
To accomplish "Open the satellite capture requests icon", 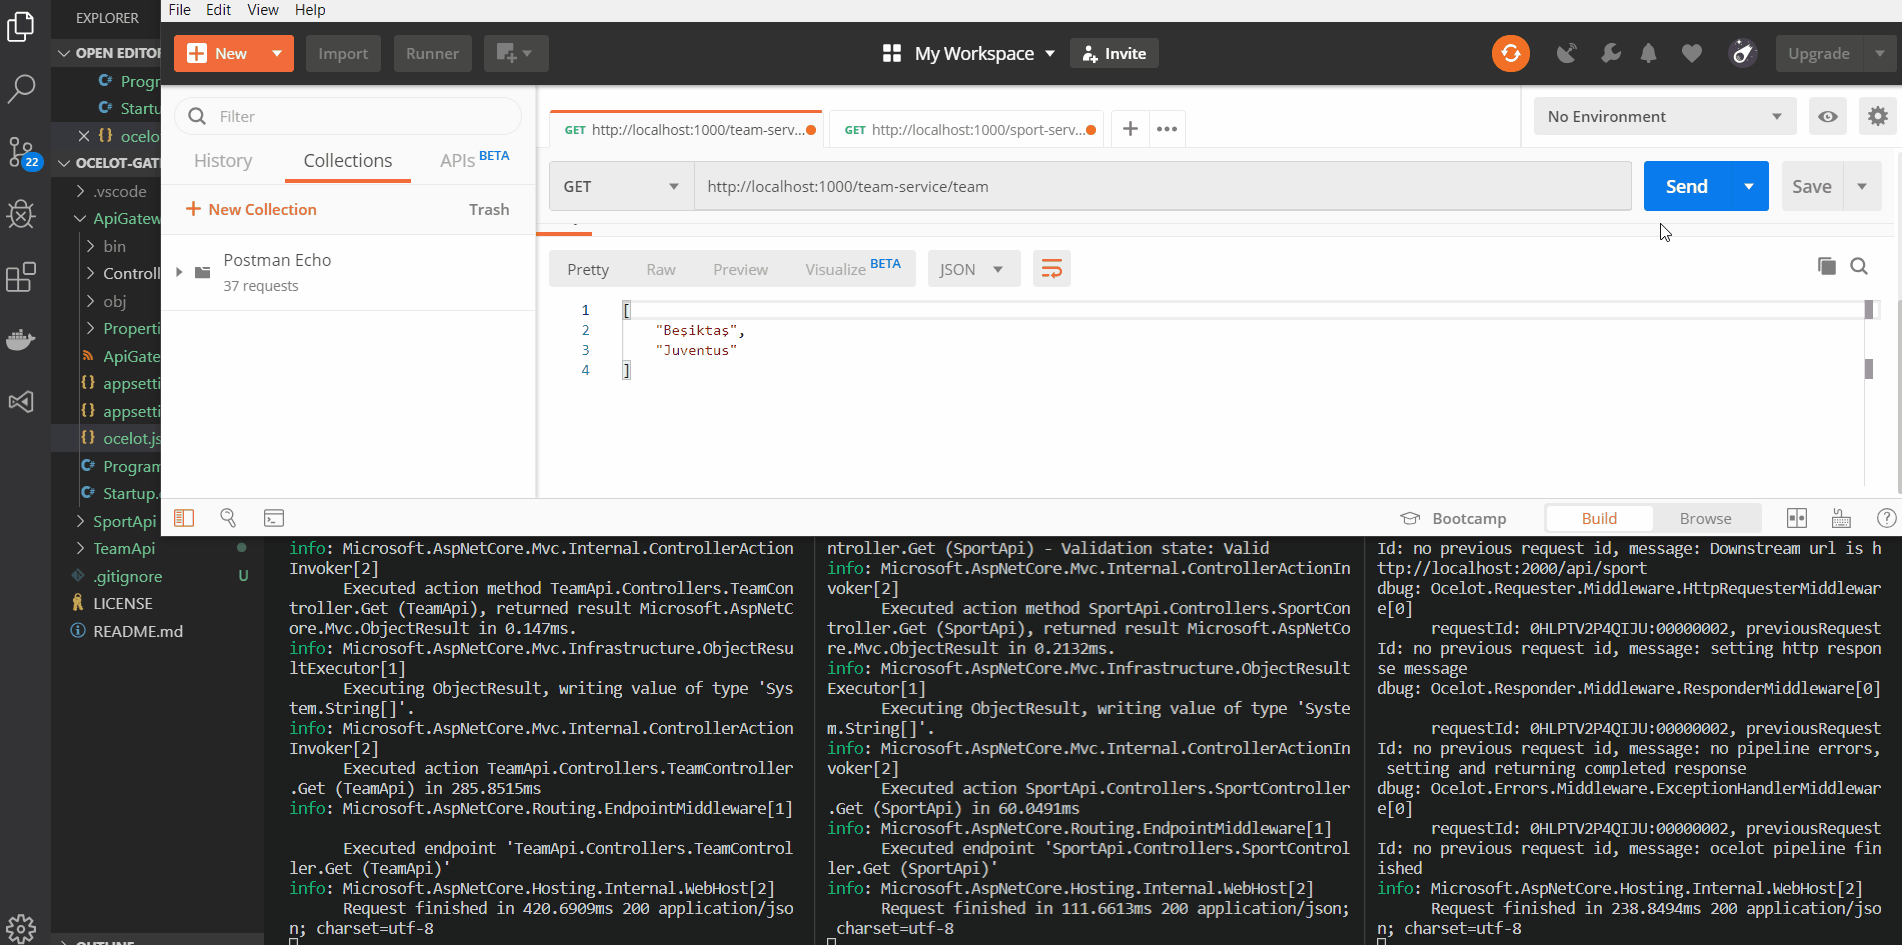I will click(x=1567, y=53).
